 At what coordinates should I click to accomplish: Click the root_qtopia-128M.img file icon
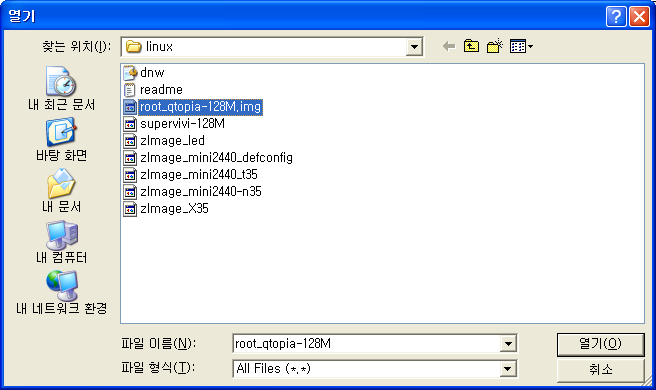[x=130, y=107]
